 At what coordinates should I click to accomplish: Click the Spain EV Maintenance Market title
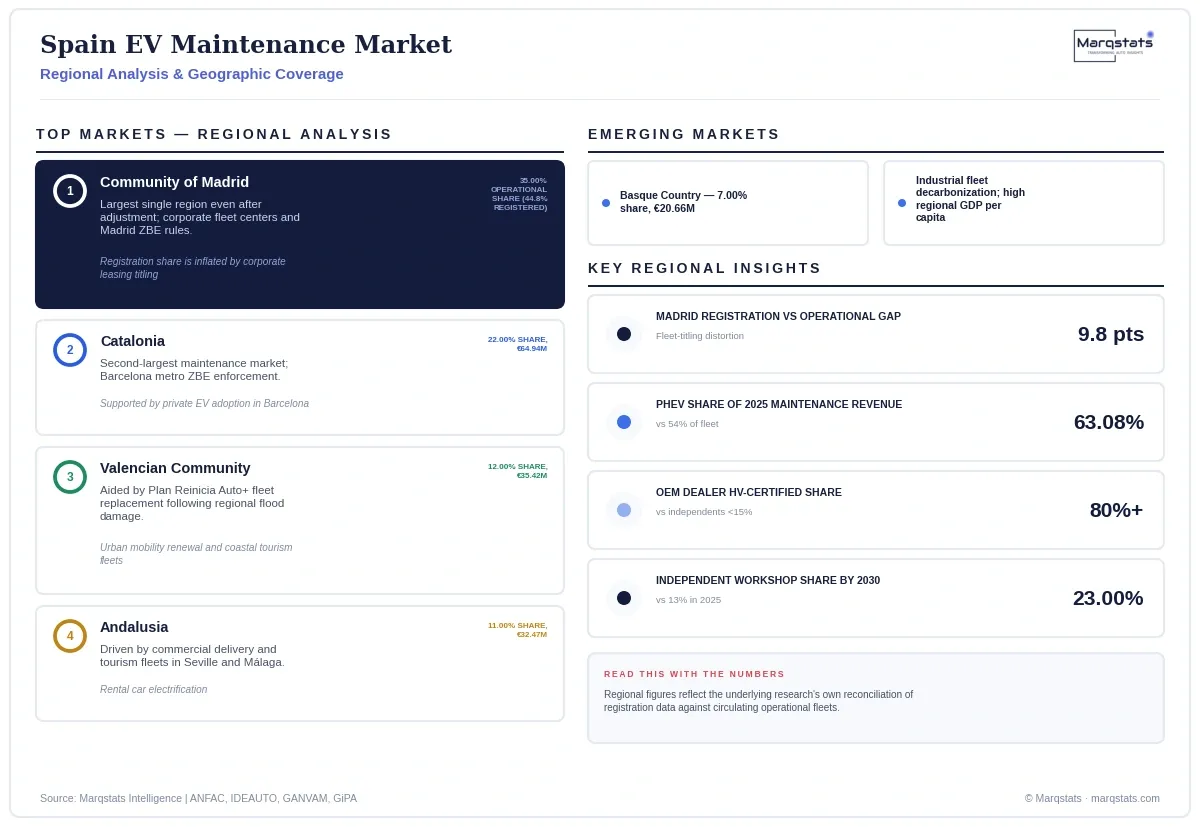pyautogui.click(x=246, y=45)
